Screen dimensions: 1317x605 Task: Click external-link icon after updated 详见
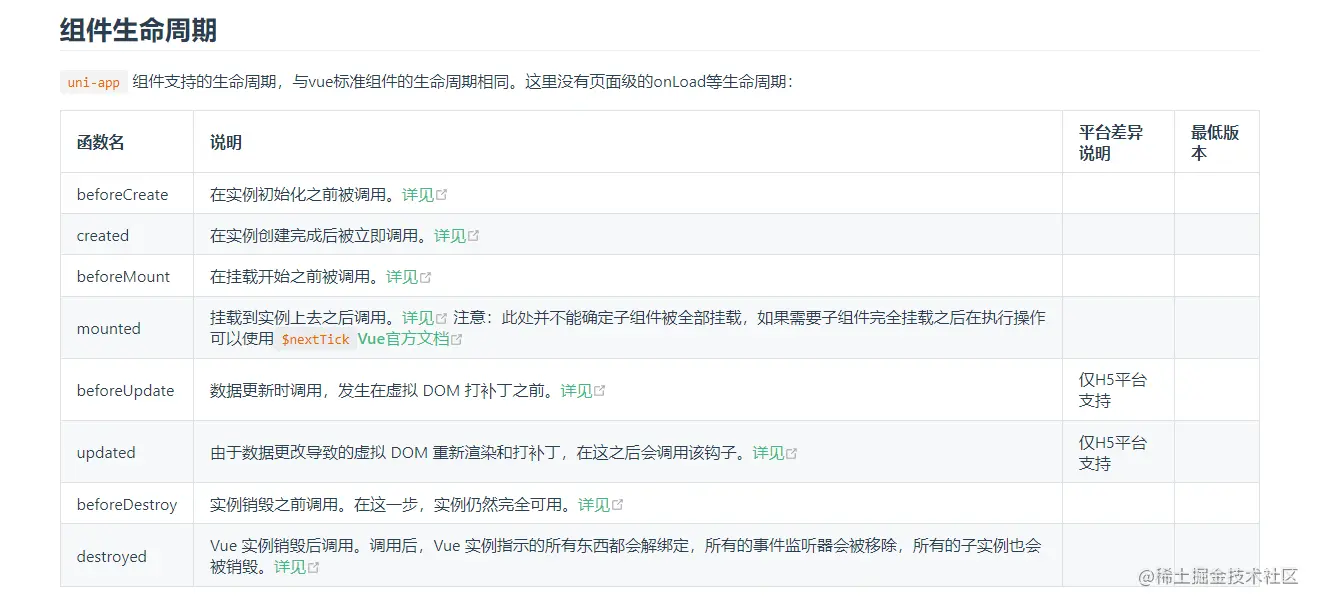(792, 452)
